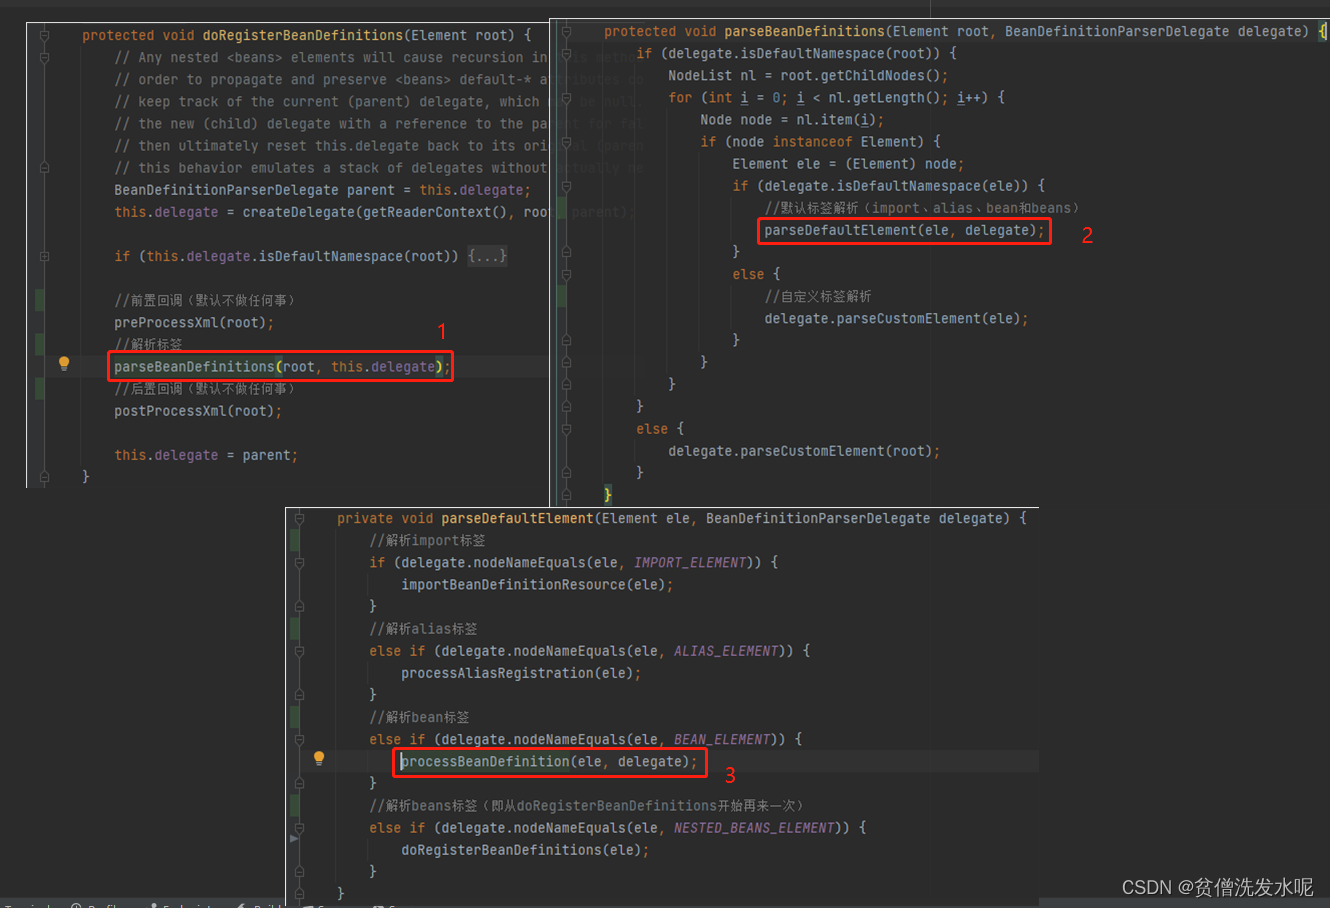1330x908 pixels.
Task: Click the '//解析alias标签' comment
Action: click(423, 629)
